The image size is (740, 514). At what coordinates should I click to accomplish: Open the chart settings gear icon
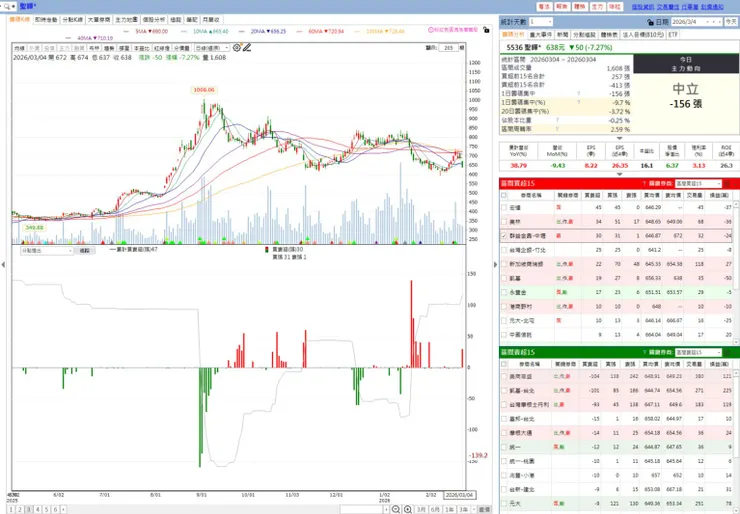237,48
